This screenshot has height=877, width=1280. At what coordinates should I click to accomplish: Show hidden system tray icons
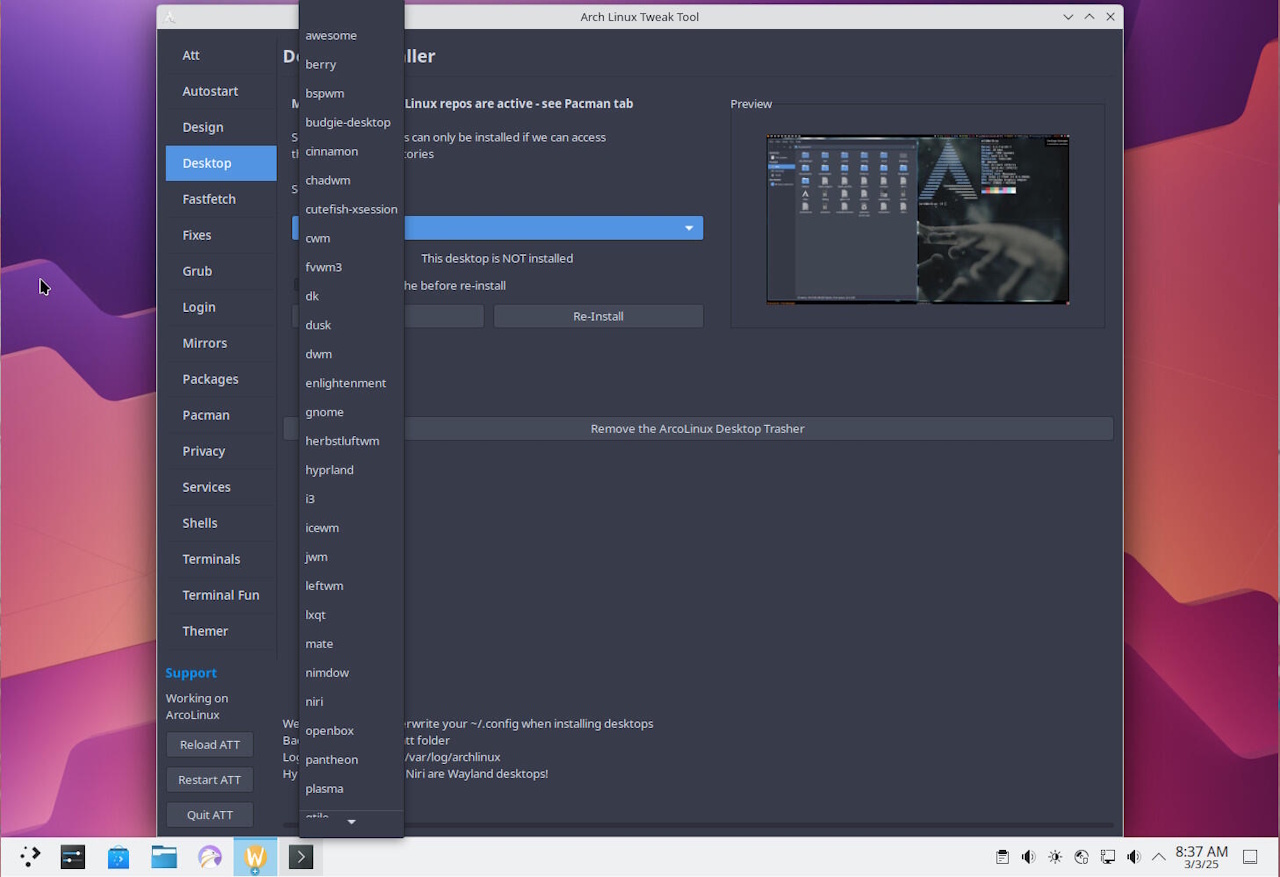pyautogui.click(x=1159, y=857)
